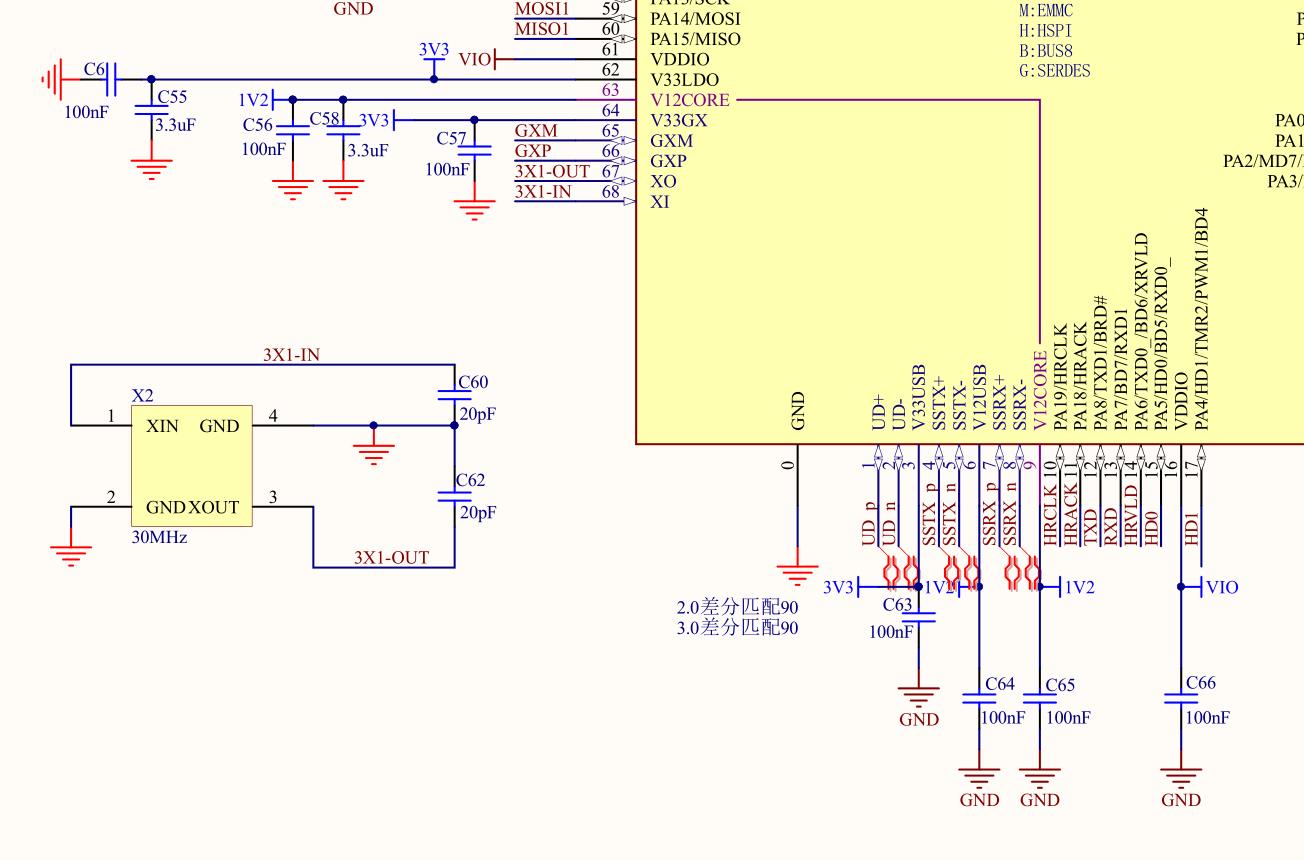Click the HD0 net label on pin 15
This screenshot has height=860, width=1304.
coord(1152,528)
